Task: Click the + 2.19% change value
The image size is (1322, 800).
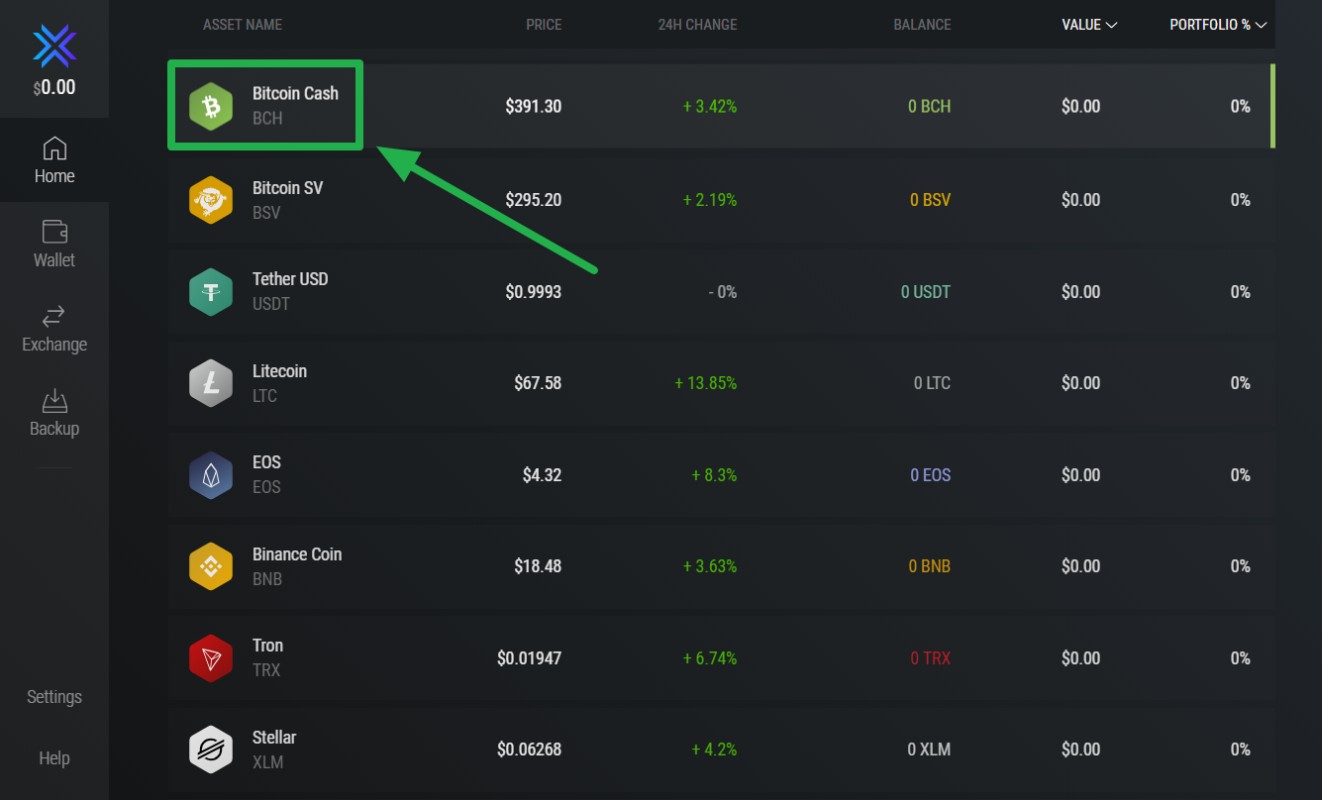Action: [710, 200]
